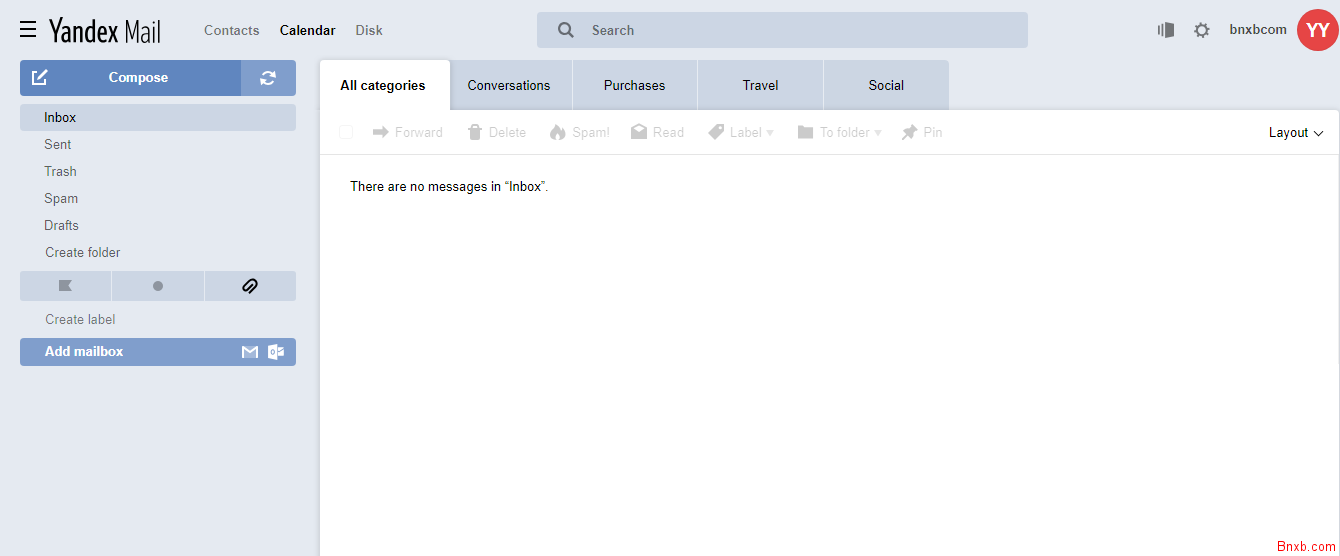Click inside the Search input field
Viewport: 1340px width, 556px height.
782,30
